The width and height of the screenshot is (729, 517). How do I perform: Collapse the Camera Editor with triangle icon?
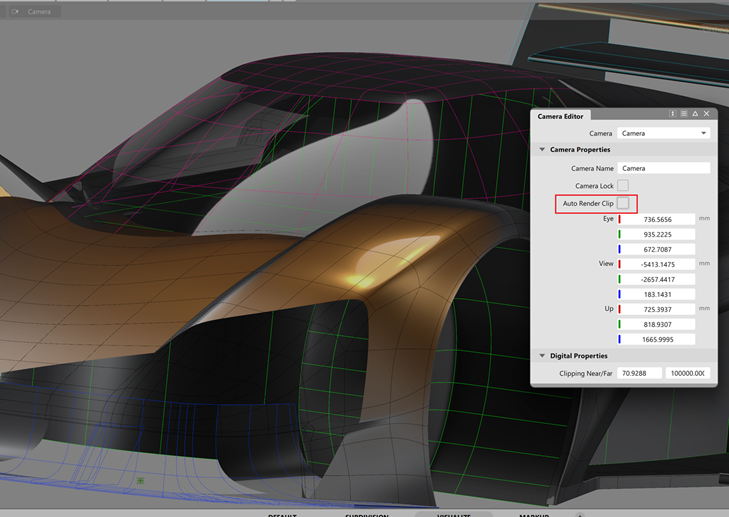[x=695, y=114]
